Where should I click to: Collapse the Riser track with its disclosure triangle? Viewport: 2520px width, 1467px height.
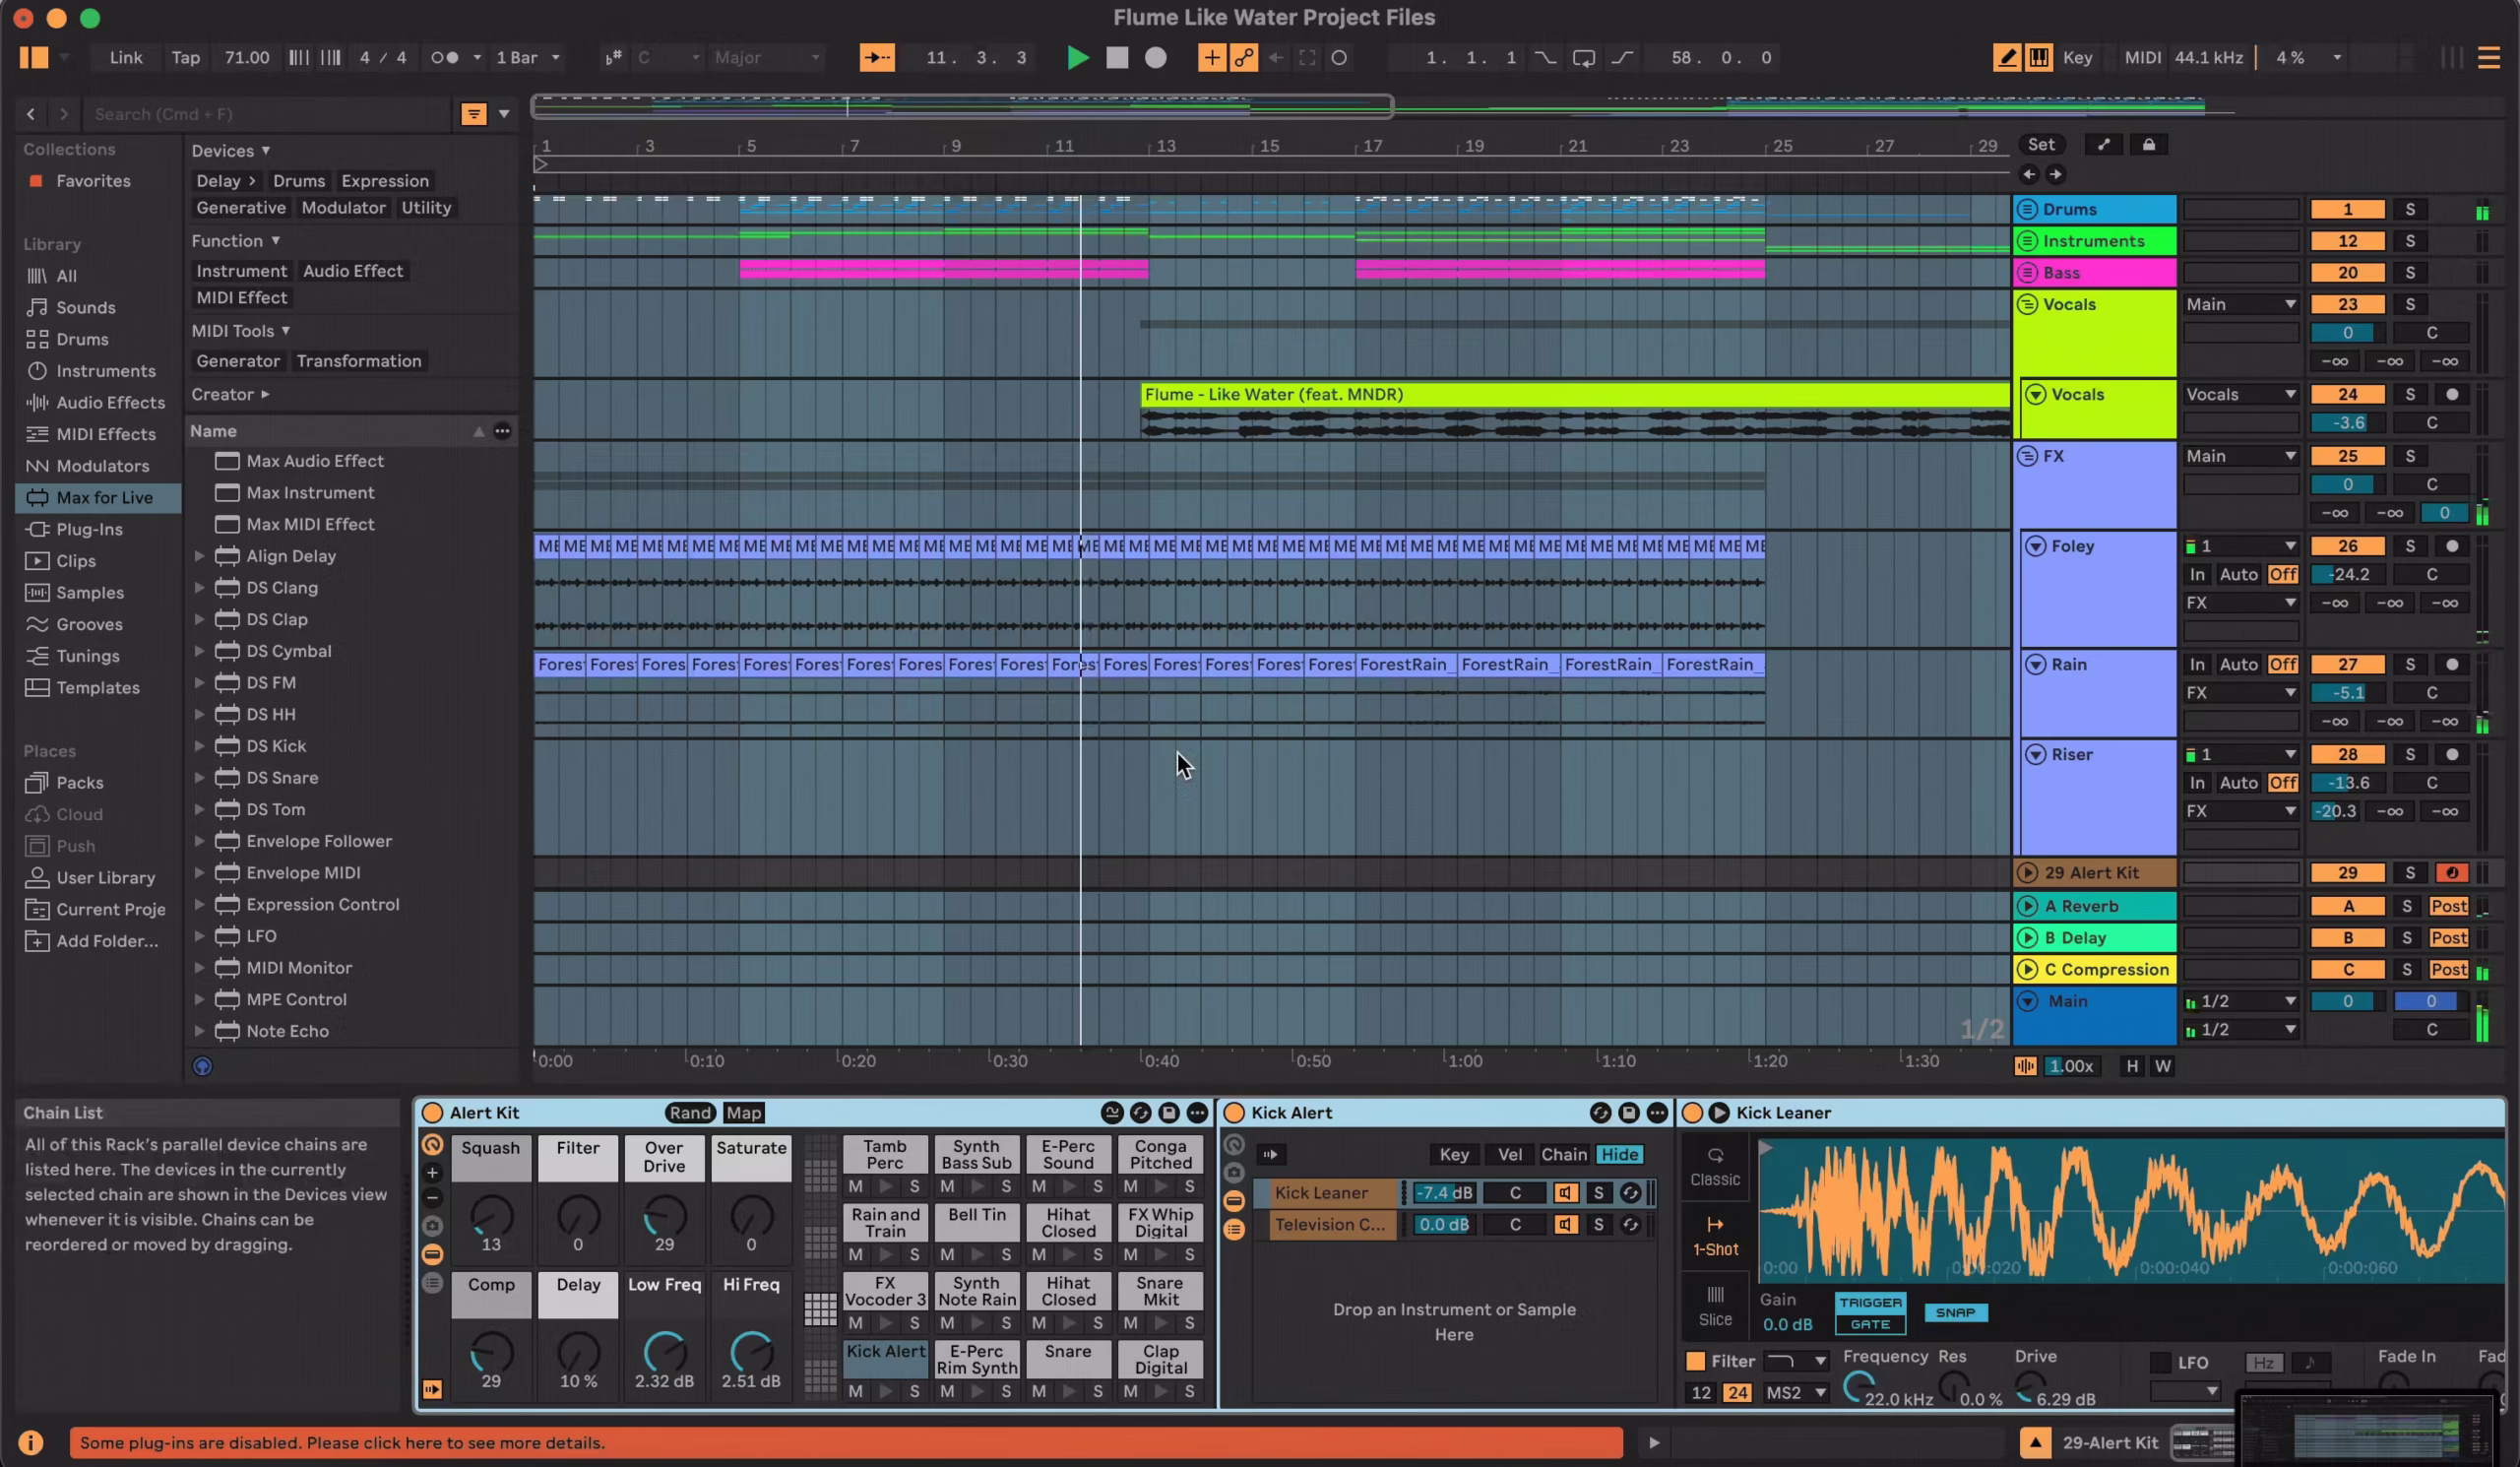coord(2037,754)
